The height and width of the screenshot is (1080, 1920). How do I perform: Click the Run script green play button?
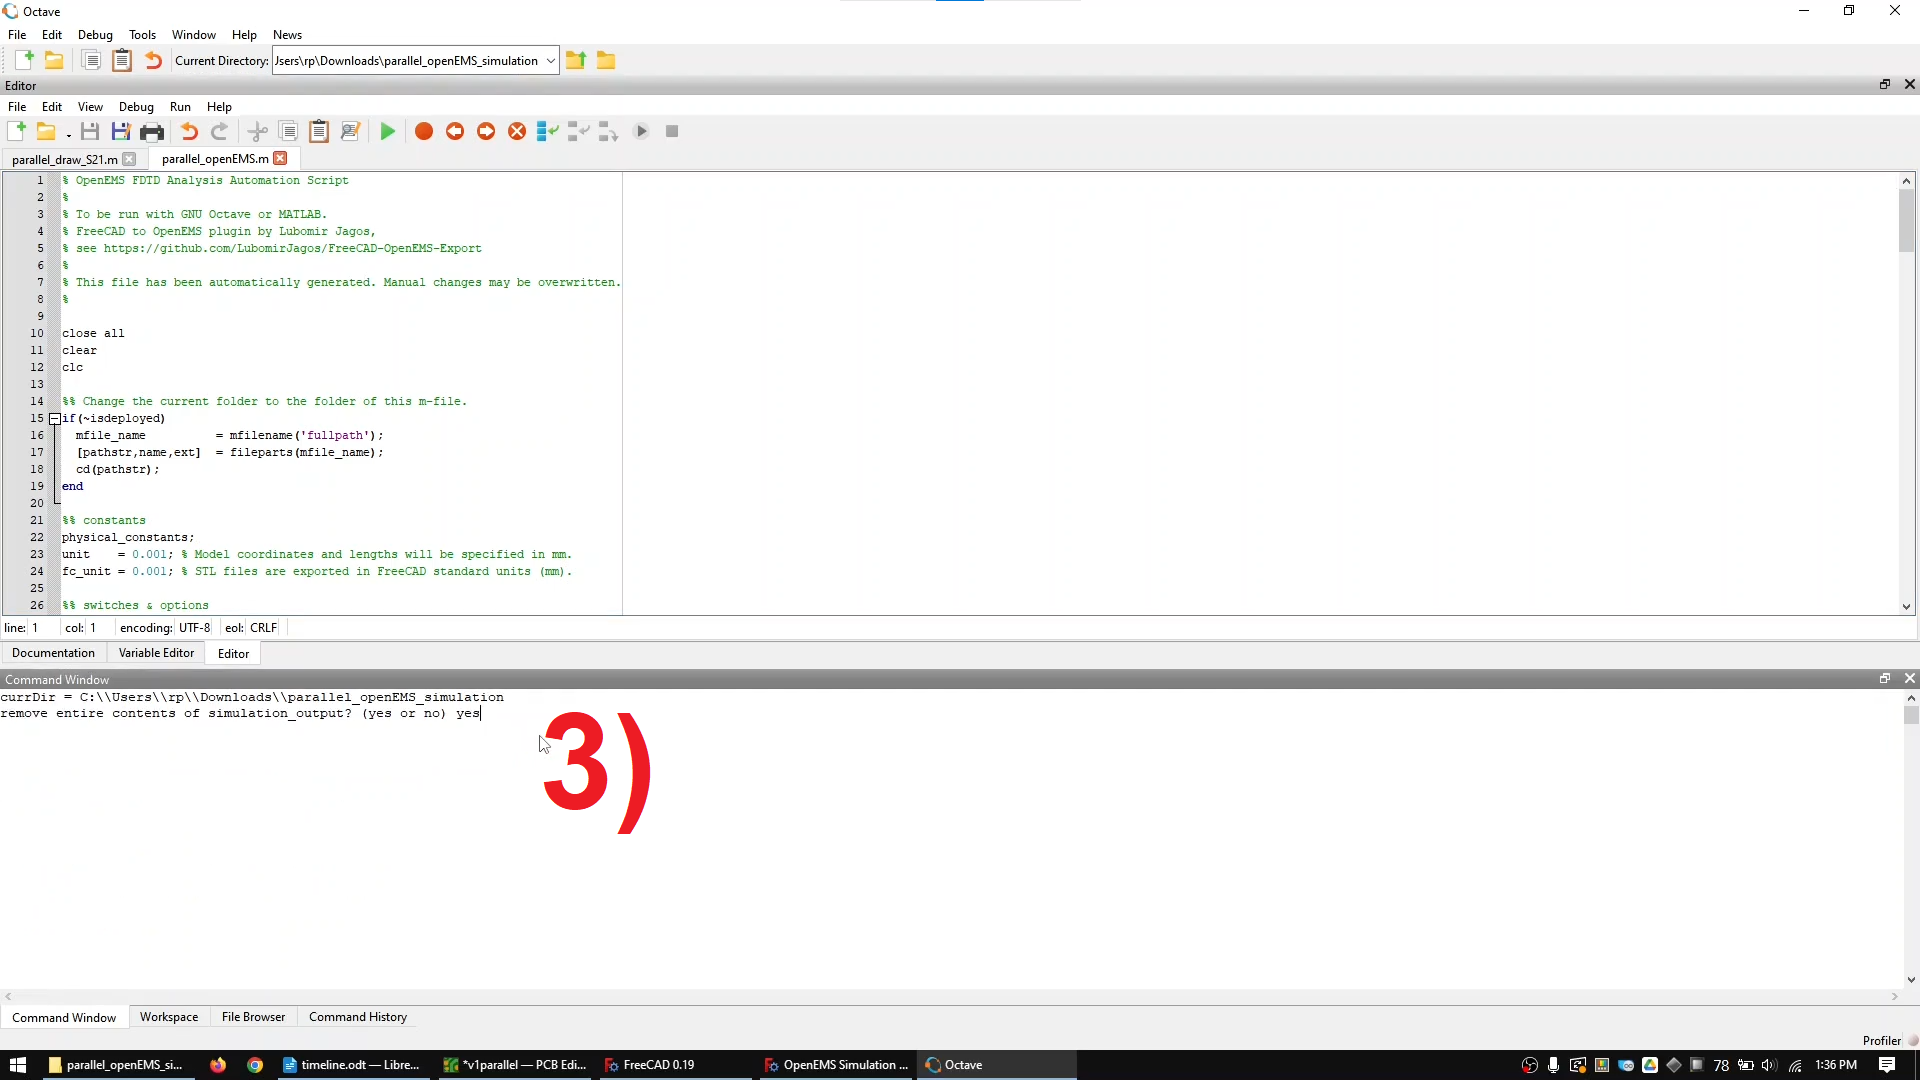(386, 131)
